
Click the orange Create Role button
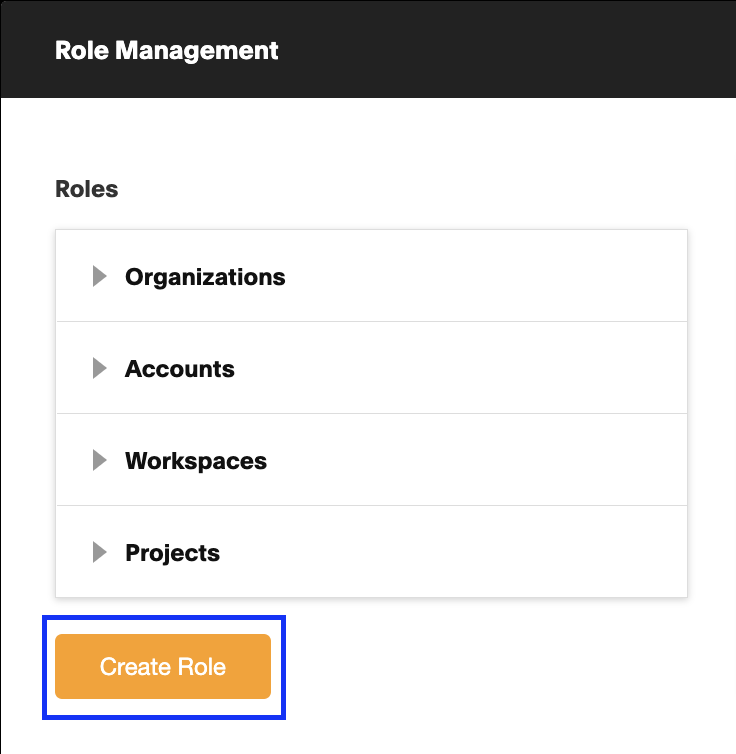pos(163,666)
